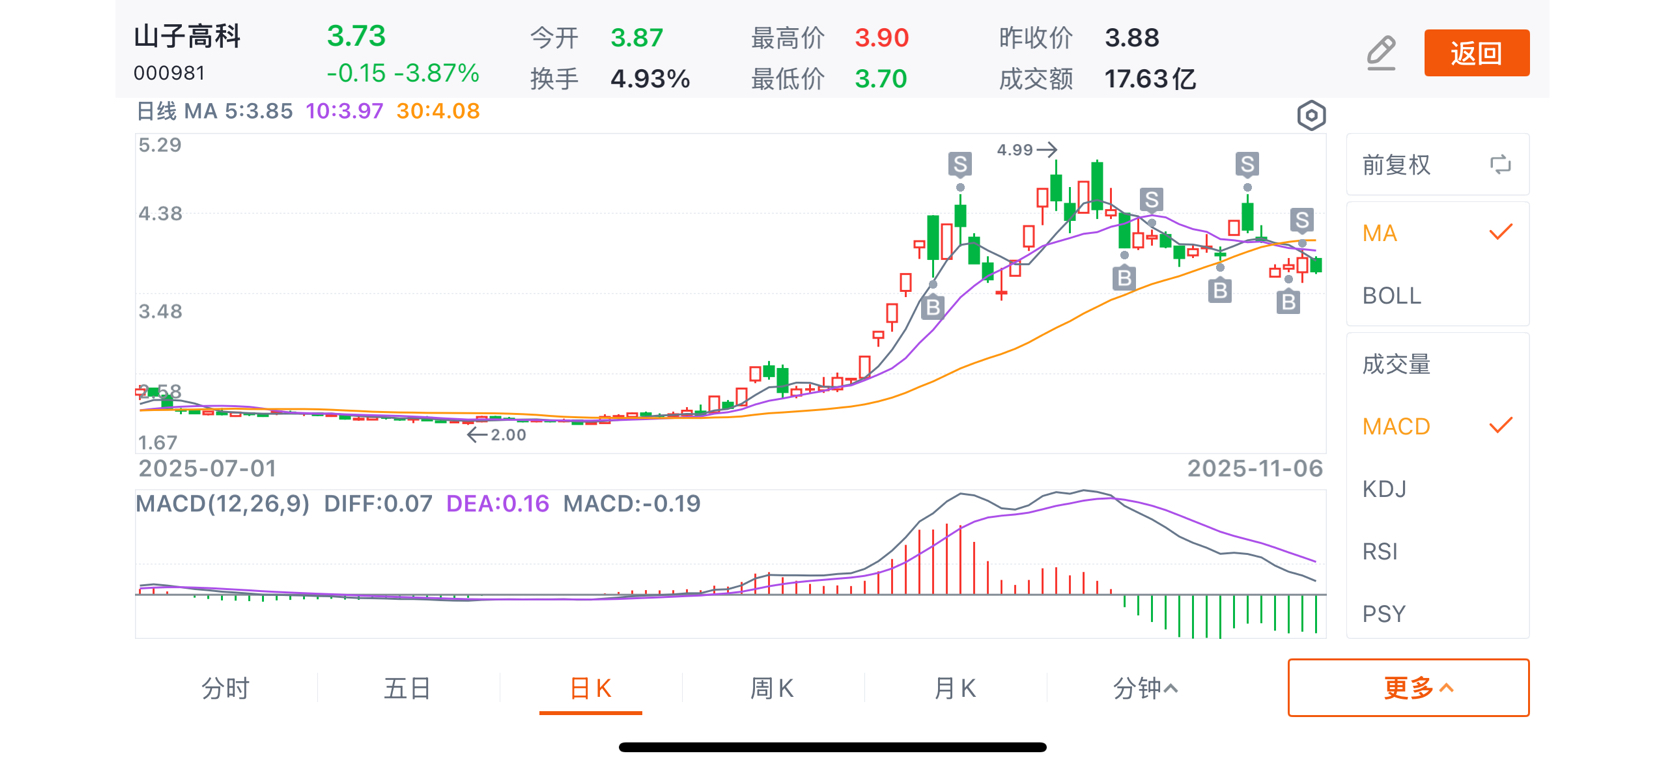The height and width of the screenshot is (769, 1665).
Task: Click the 今开 value 3.87
Action: tap(637, 38)
